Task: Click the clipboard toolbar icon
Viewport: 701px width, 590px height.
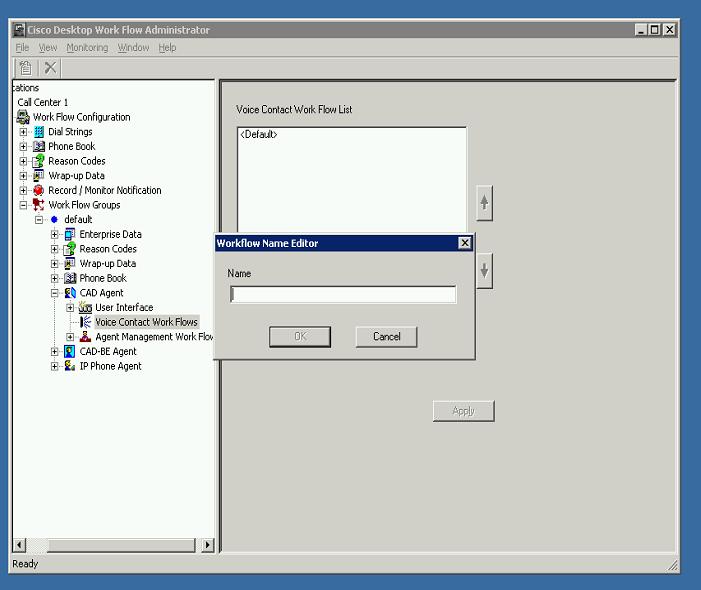Action: [x=25, y=68]
